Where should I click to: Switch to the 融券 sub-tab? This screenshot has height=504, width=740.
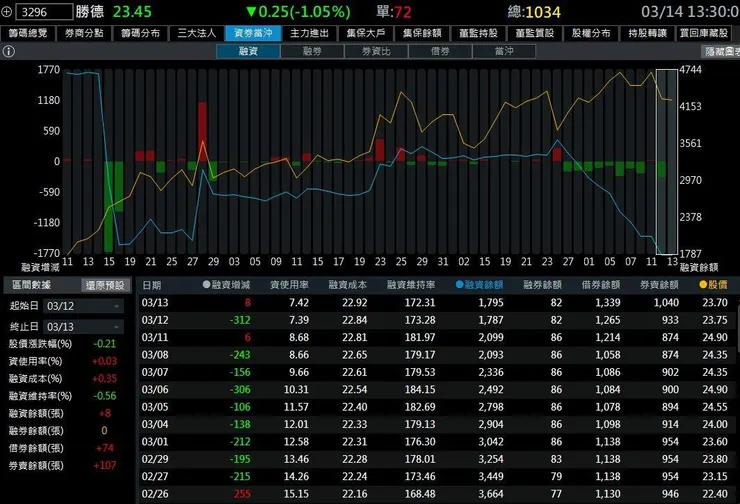click(x=312, y=51)
